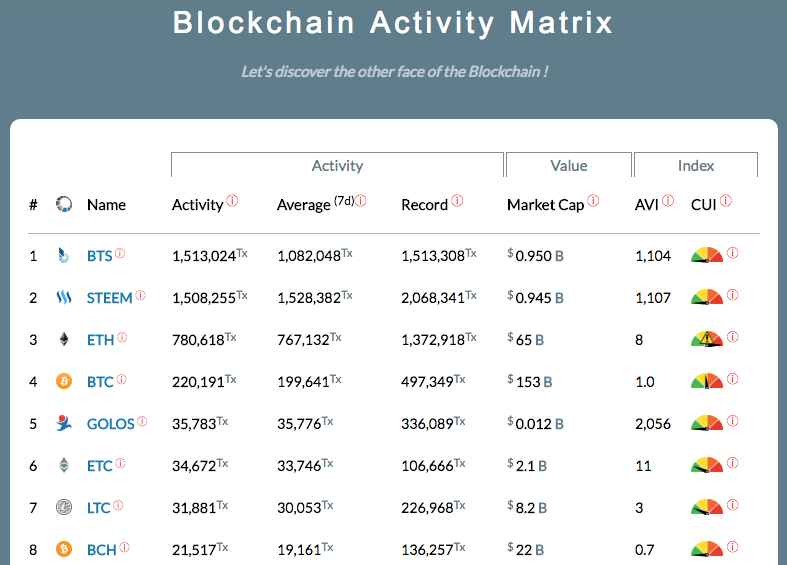The image size is (787, 565).
Task: Select the Activity group header tab
Action: 337,165
